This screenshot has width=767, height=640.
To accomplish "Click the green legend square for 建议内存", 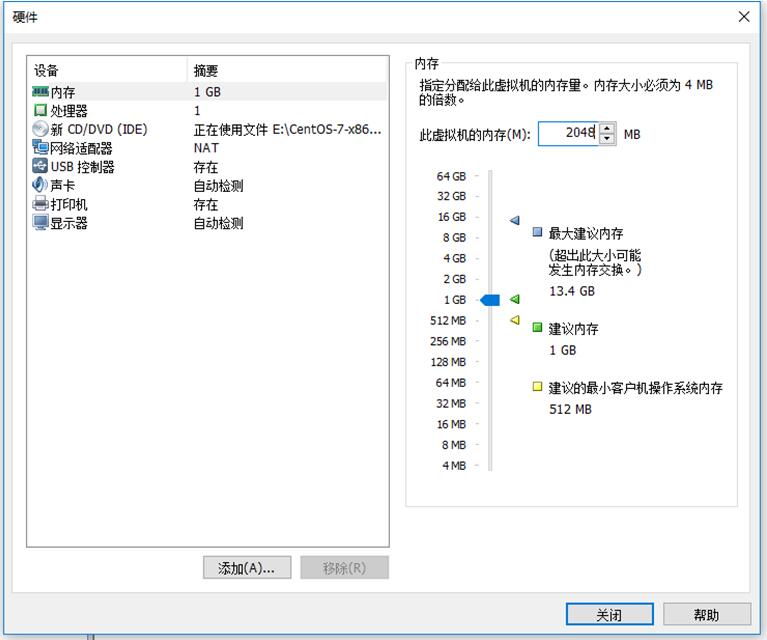I will click(537, 327).
